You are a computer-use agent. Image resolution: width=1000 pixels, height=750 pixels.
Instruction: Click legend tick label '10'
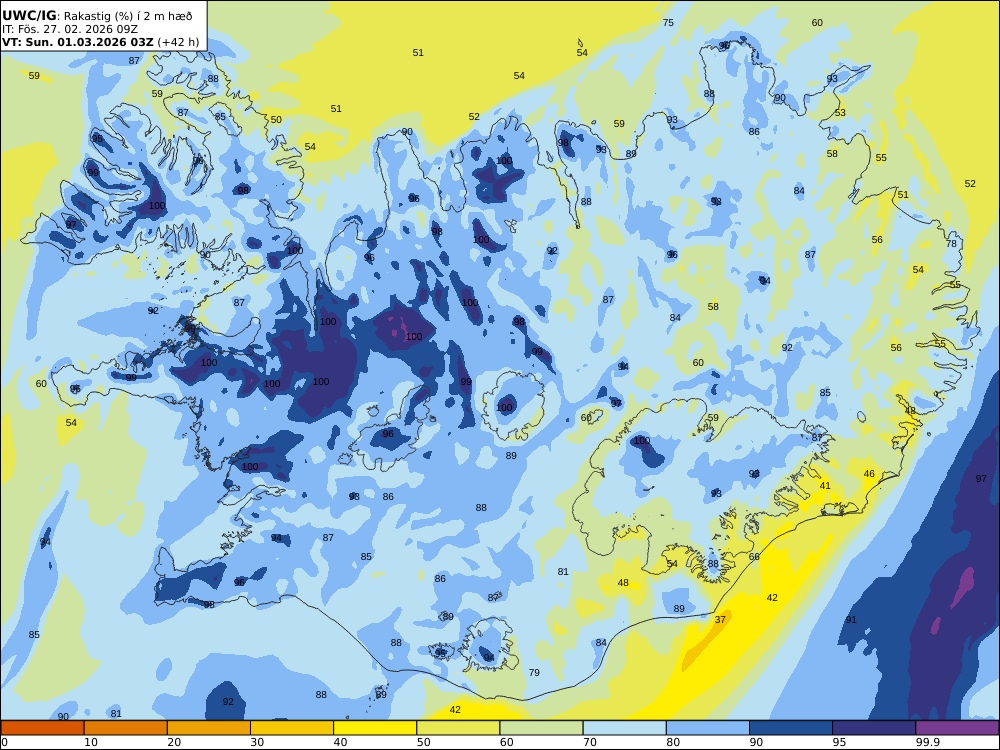[91, 742]
